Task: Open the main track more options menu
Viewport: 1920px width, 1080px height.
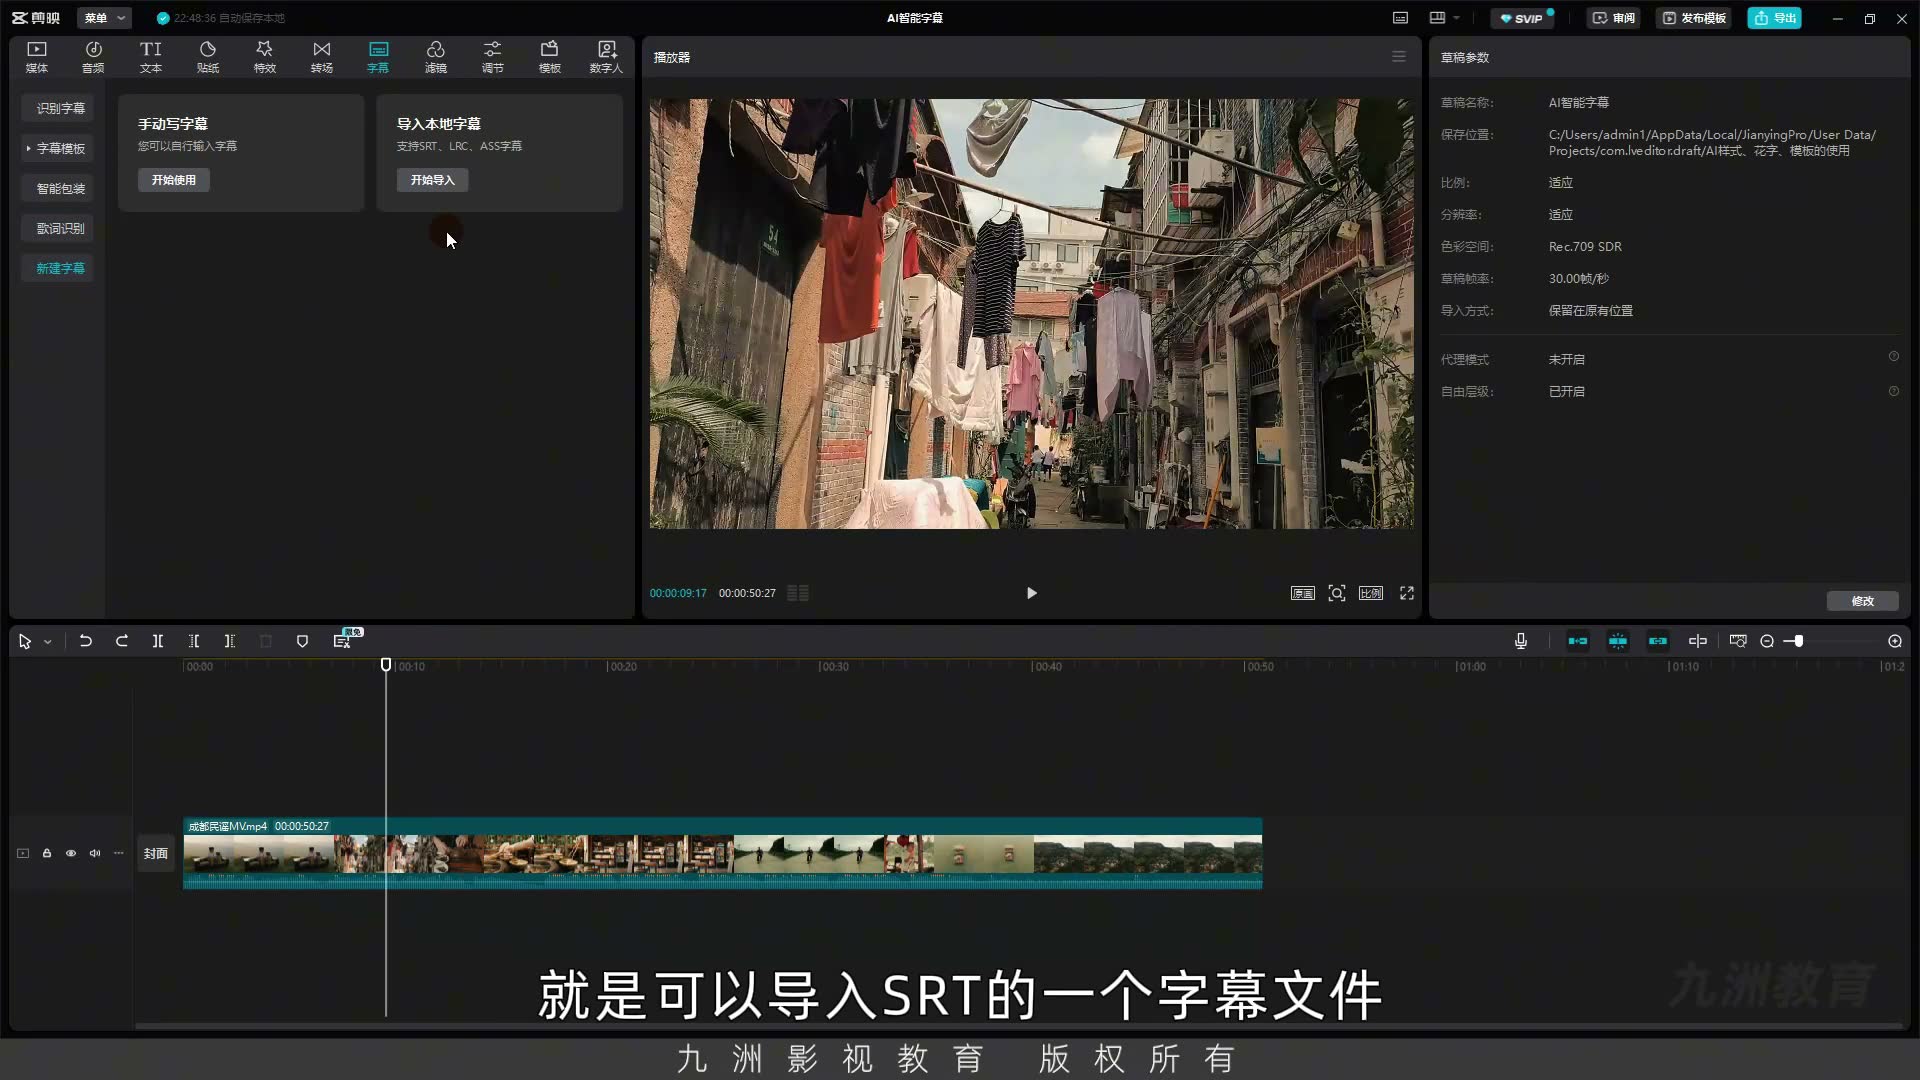Action: click(x=119, y=853)
